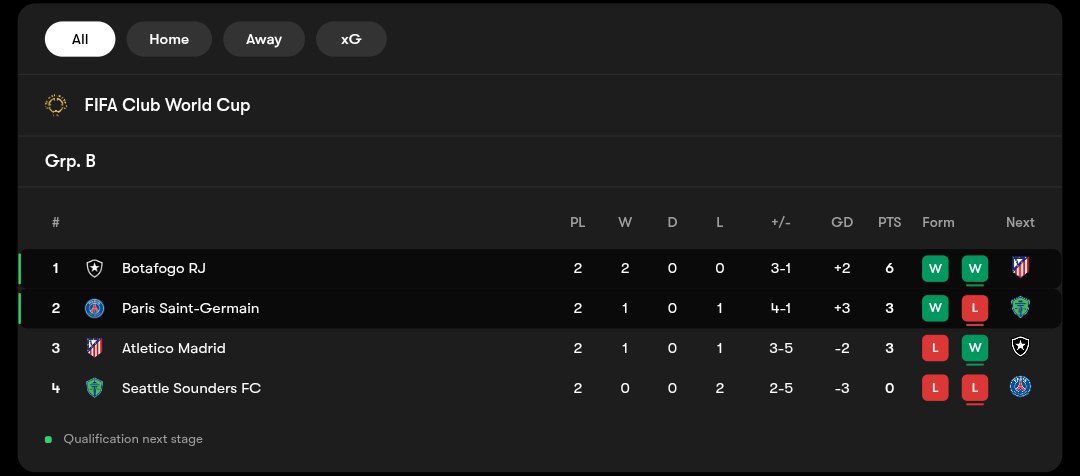
Task: Open PSG's next opponent Sounders crest
Action: [x=1020, y=307]
